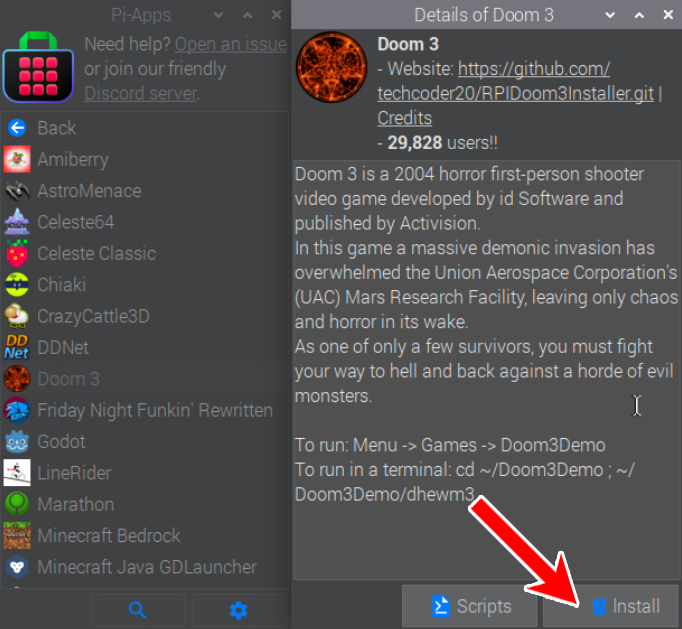682x629 pixels.
Task: Choose Friday Night Funkin' Rewritten entry
Action: coord(155,410)
